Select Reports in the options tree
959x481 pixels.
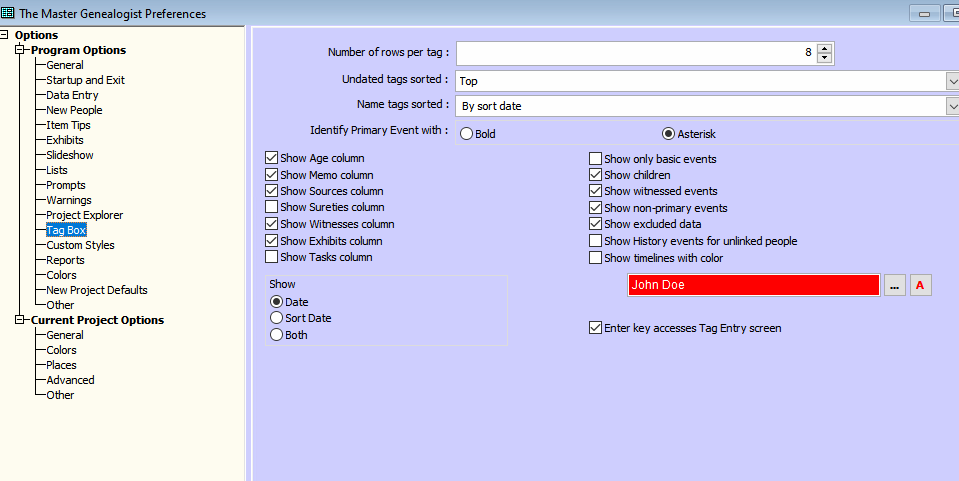click(65, 260)
